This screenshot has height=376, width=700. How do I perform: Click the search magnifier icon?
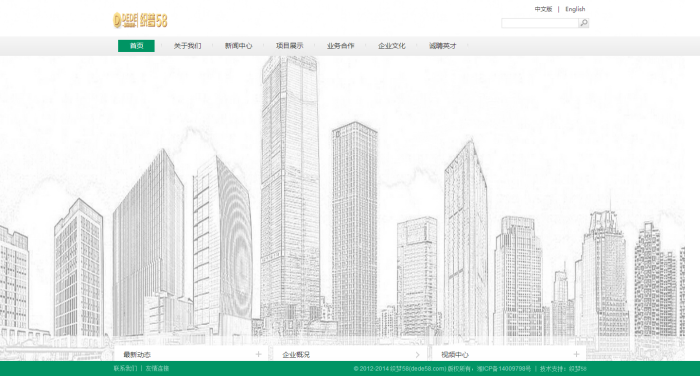[583, 23]
